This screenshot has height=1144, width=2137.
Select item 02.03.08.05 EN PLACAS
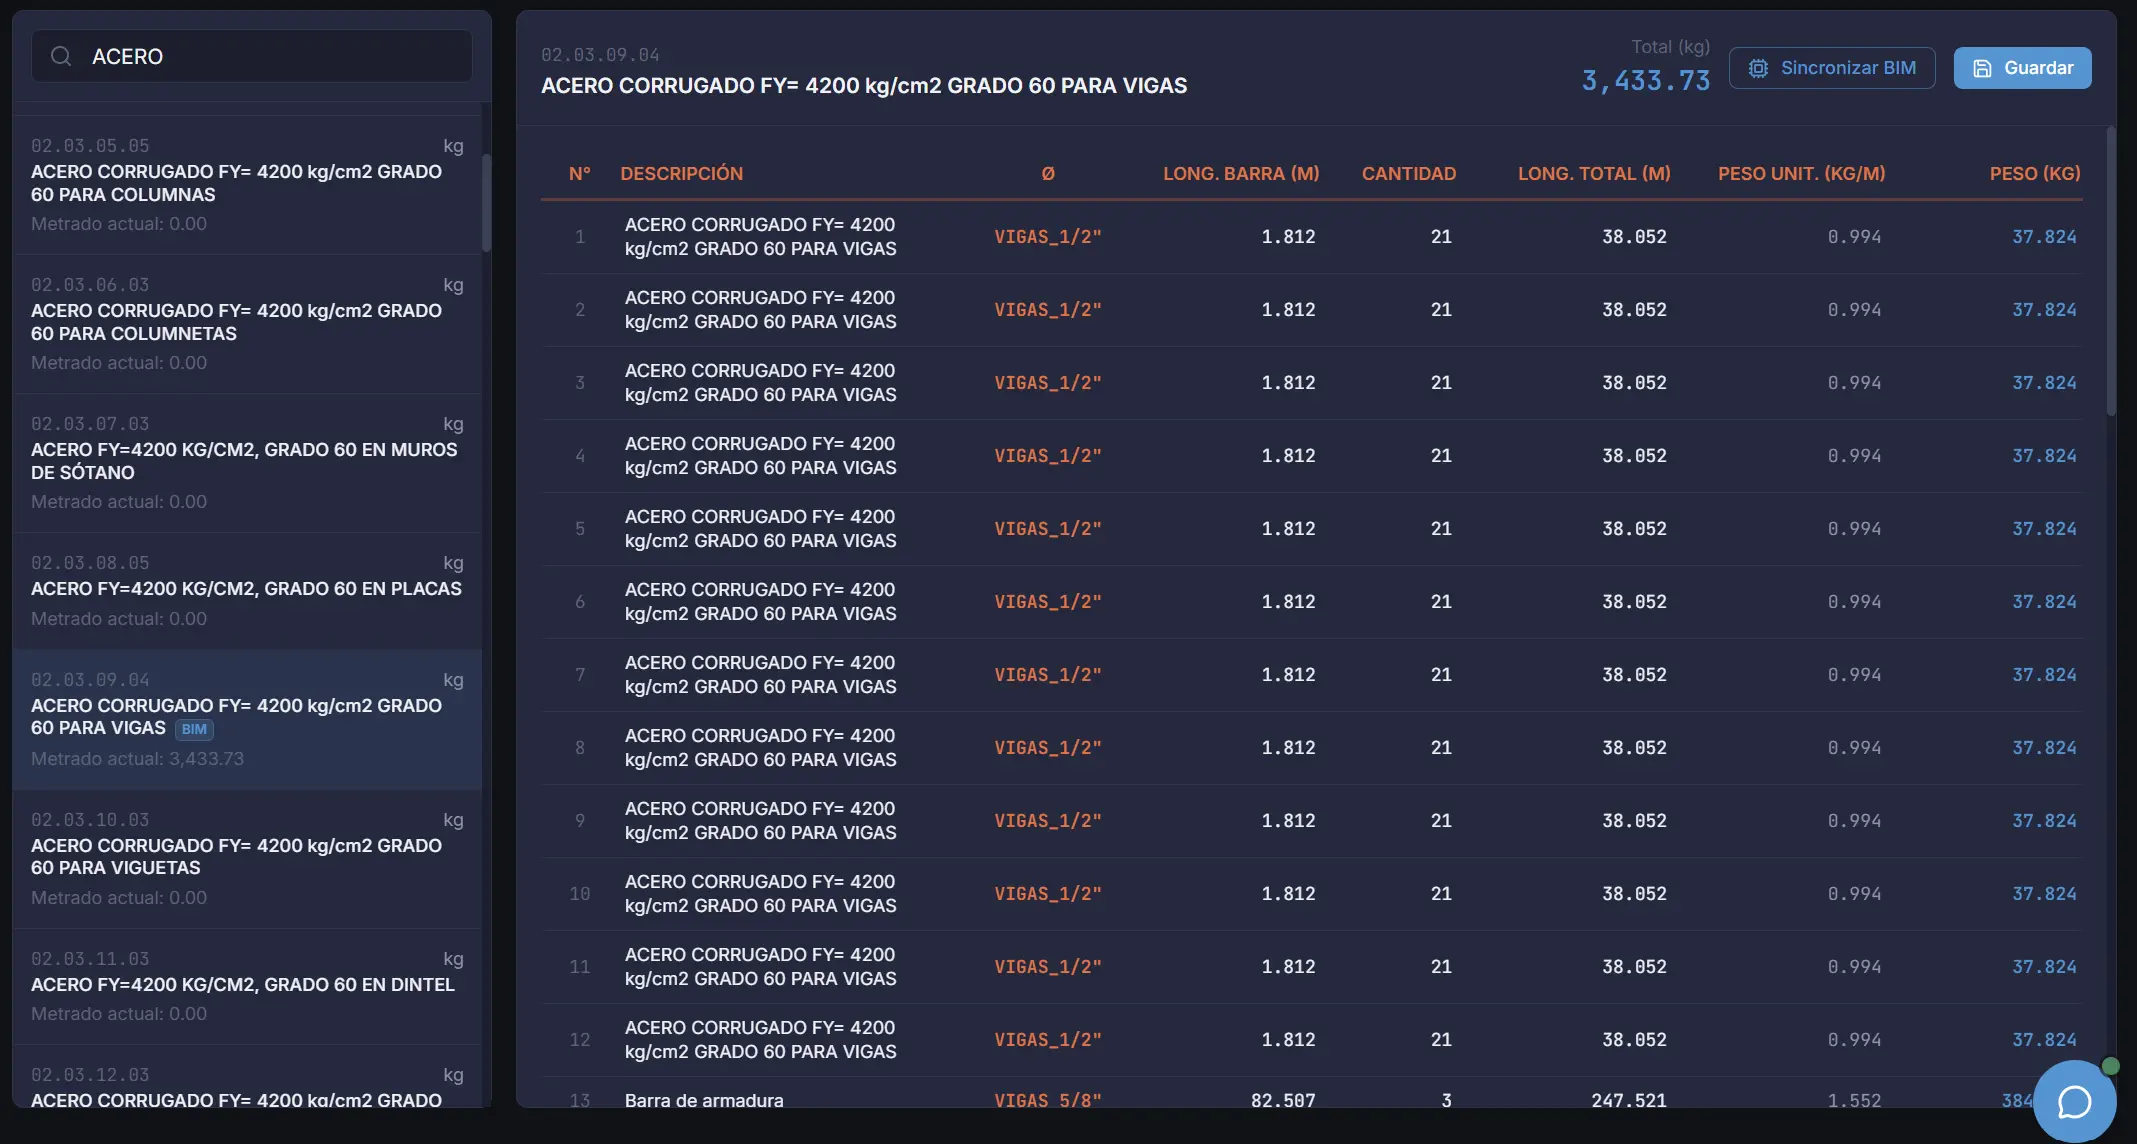click(247, 591)
